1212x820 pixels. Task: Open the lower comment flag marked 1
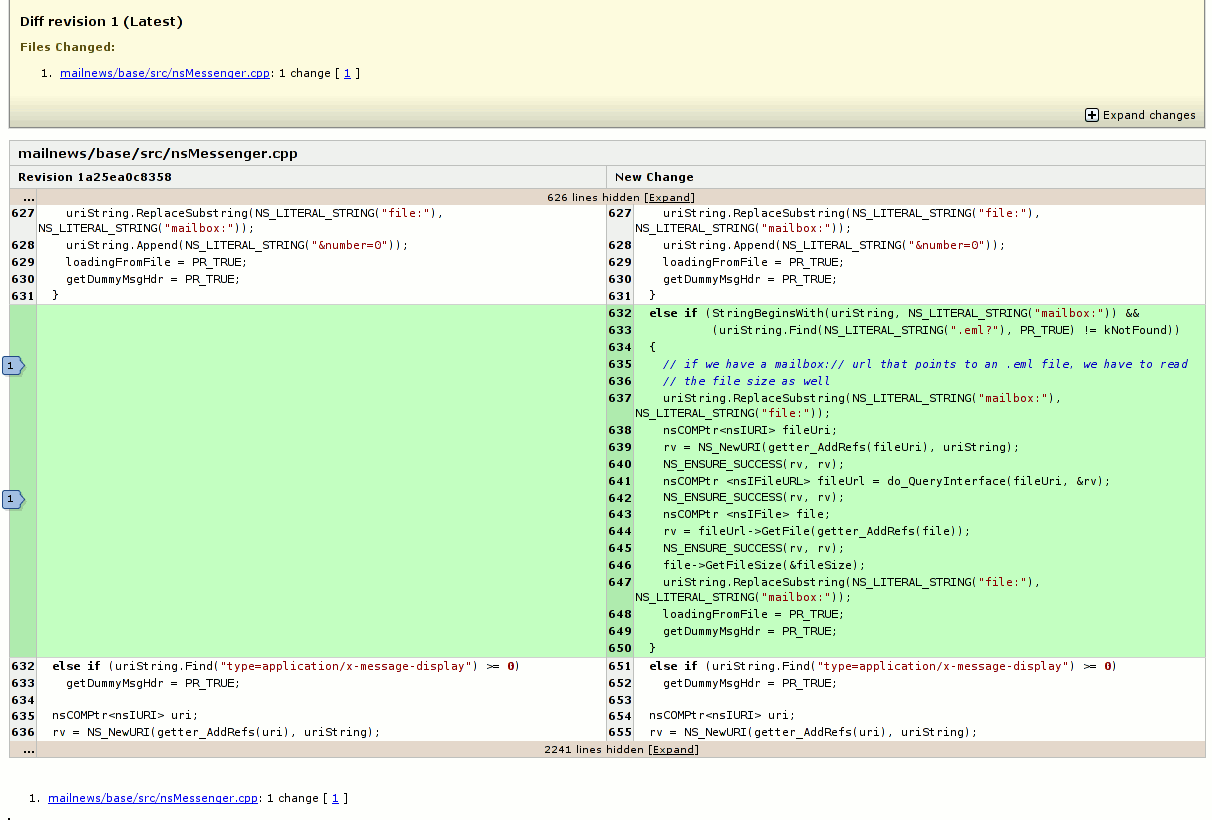click(x=12, y=498)
